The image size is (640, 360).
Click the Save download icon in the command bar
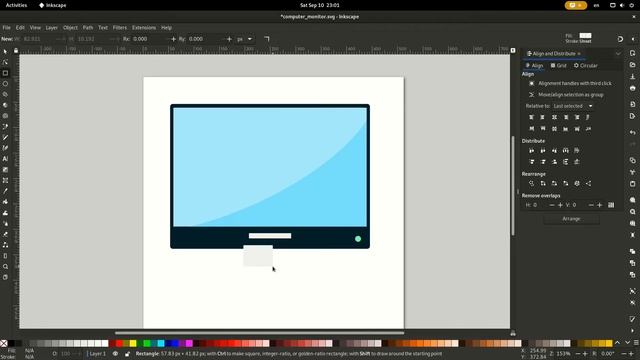pos(633,76)
